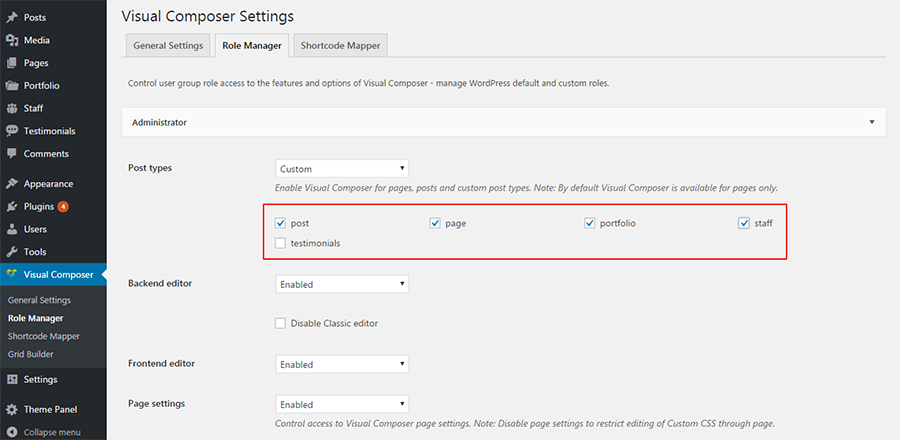Switch to the Shortcode Mapper tab
This screenshot has height=440, width=900.
click(340, 46)
